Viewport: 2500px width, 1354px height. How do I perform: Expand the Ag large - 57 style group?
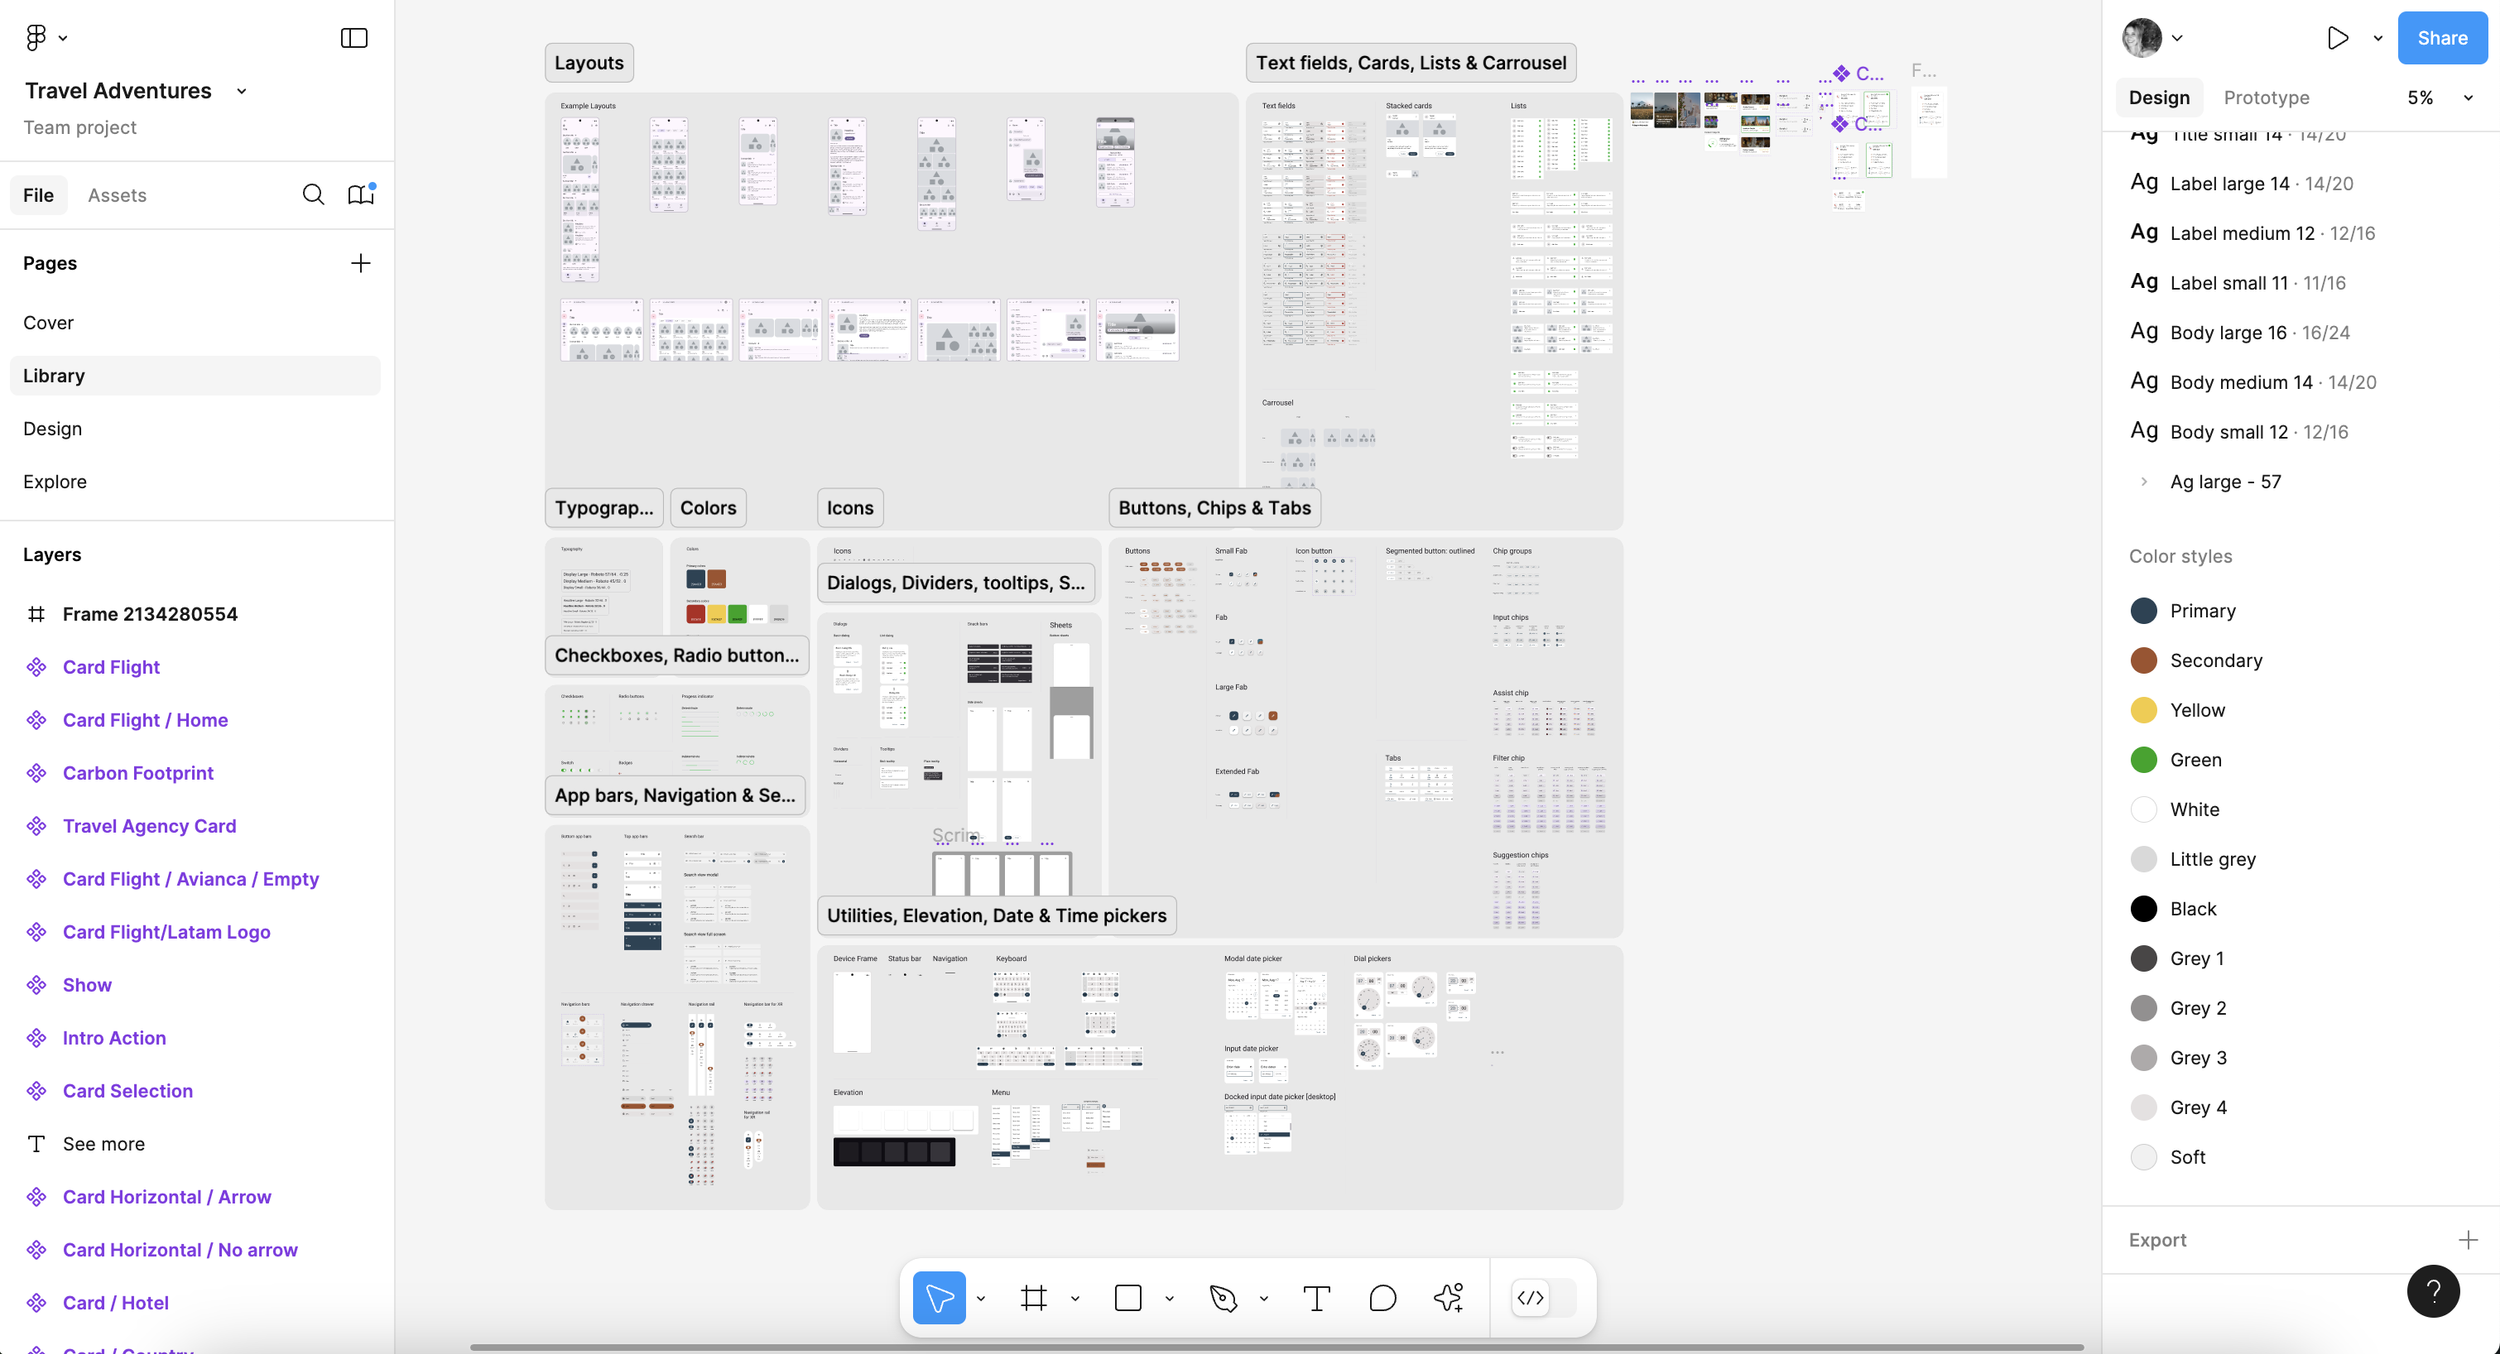click(2144, 482)
